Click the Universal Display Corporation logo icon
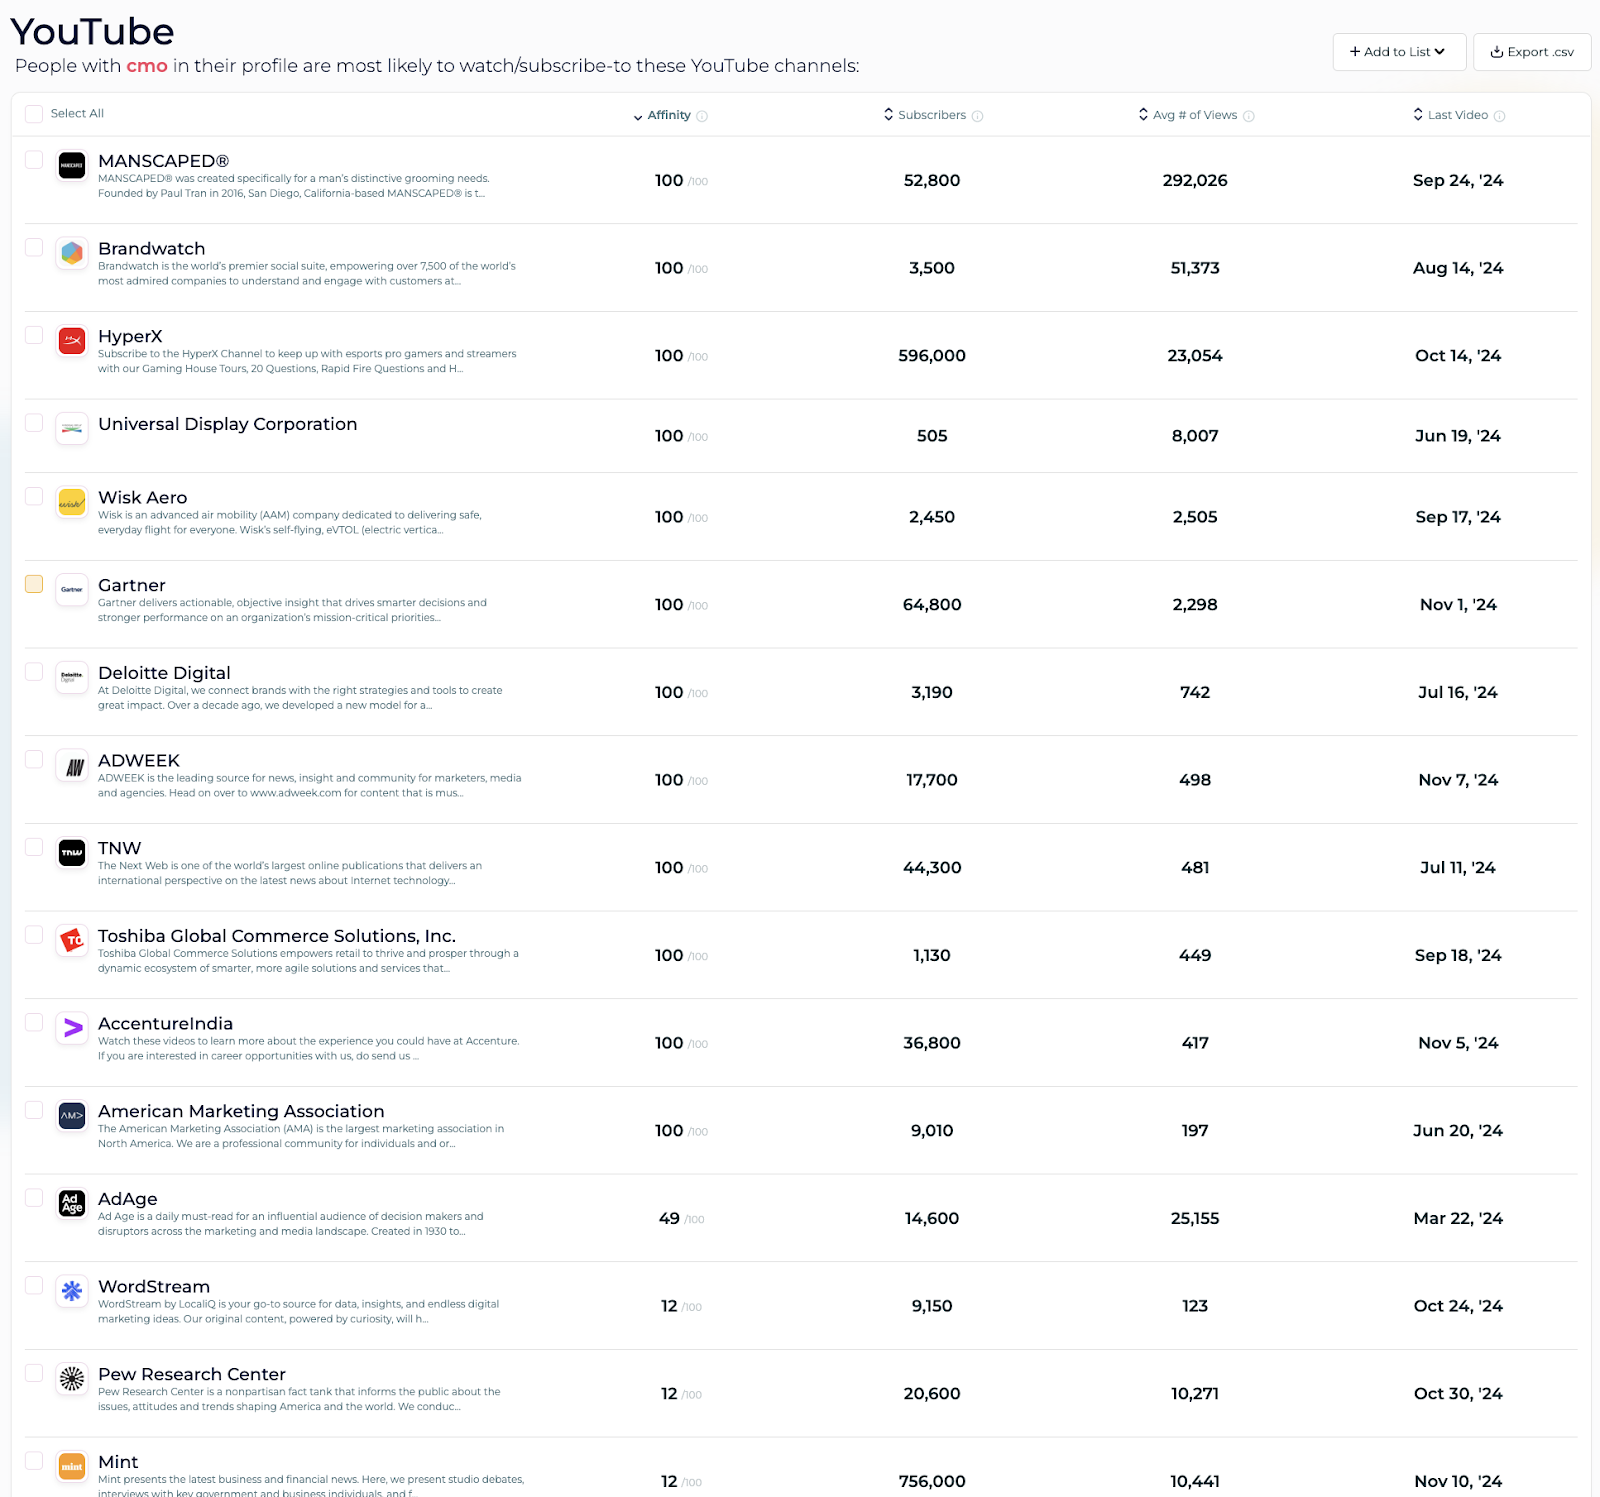This screenshot has width=1600, height=1497. [x=72, y=429]
